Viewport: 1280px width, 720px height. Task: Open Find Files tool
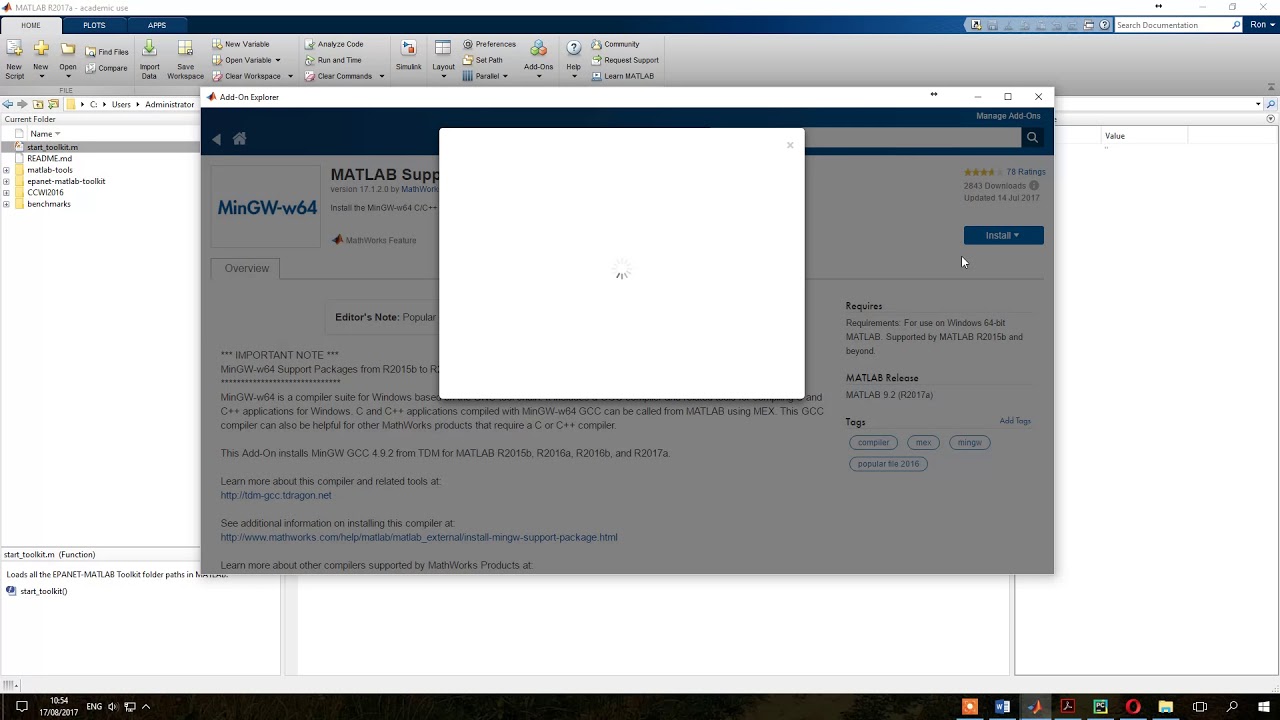[x=106, y=52]
